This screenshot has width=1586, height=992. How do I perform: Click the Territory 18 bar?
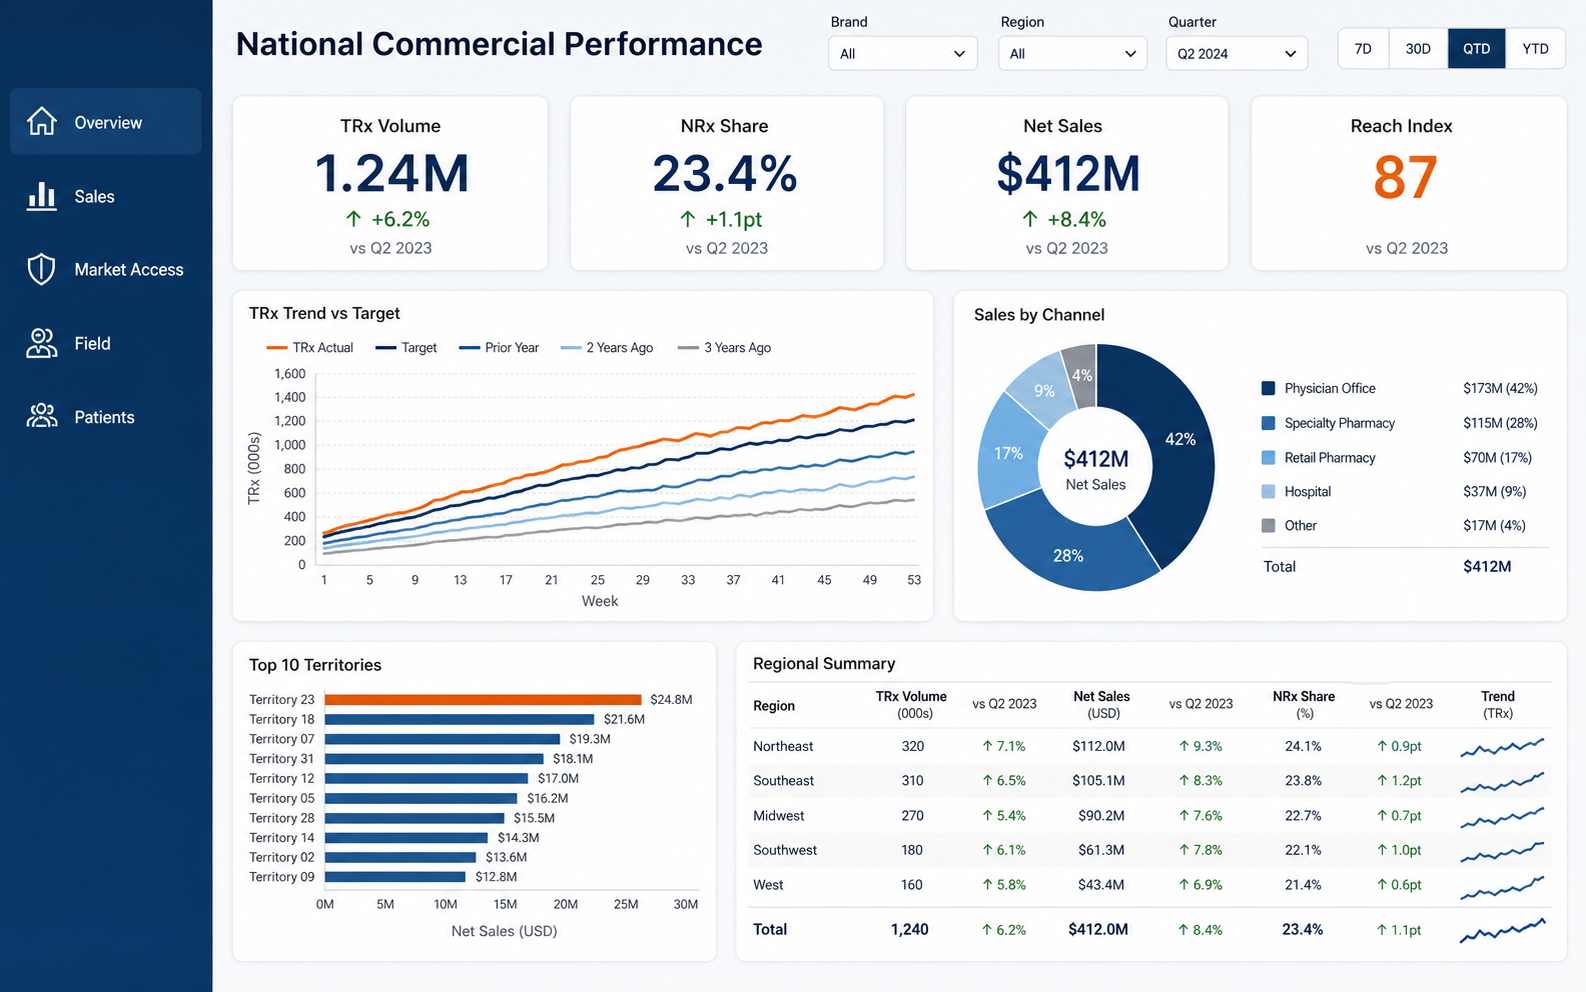tap(460, 719)
